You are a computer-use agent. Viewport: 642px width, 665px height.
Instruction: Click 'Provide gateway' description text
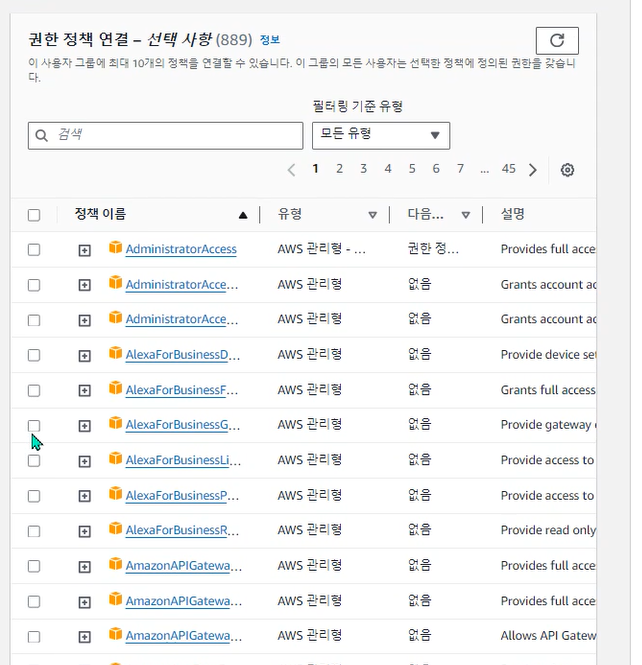[x=548, y=425]
